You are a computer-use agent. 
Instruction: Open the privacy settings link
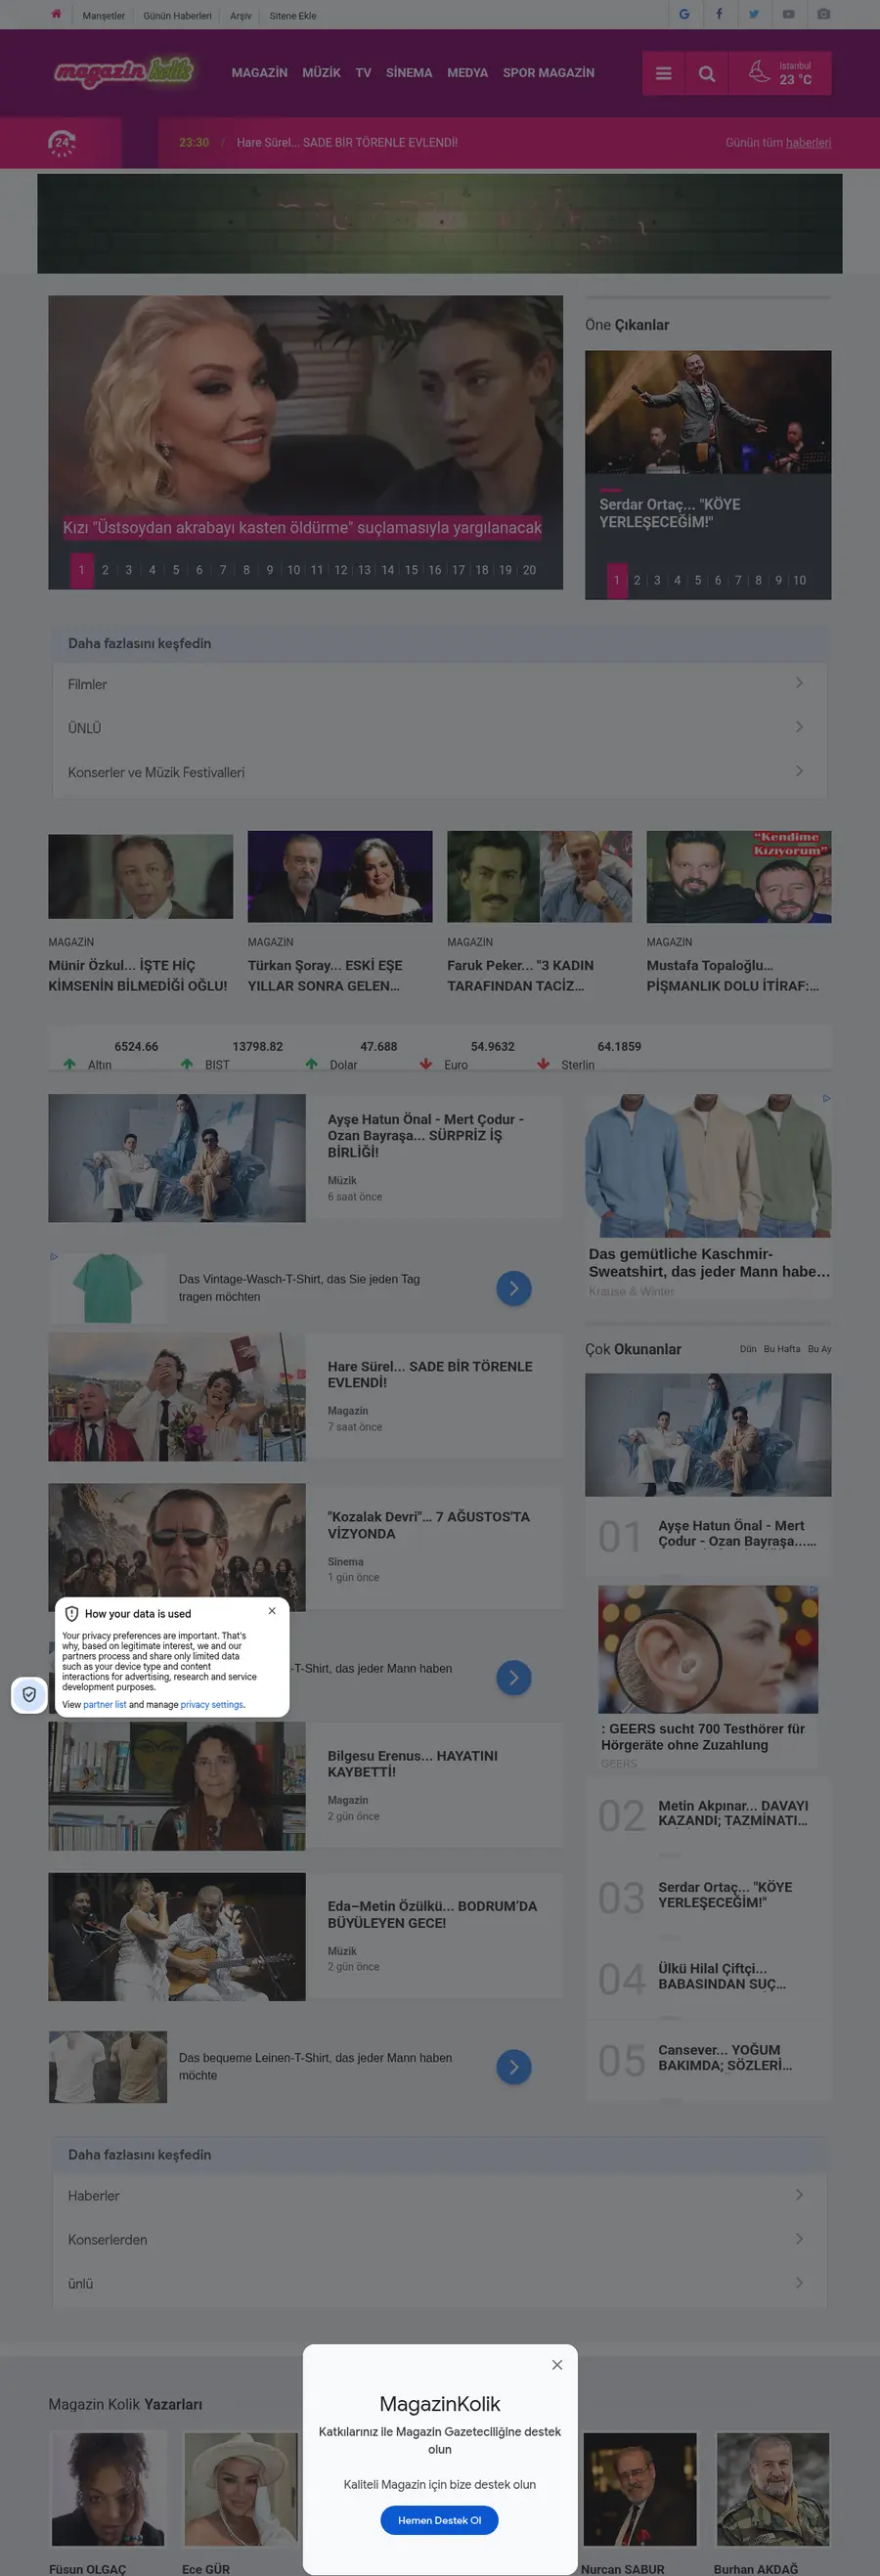[212, 1705]
